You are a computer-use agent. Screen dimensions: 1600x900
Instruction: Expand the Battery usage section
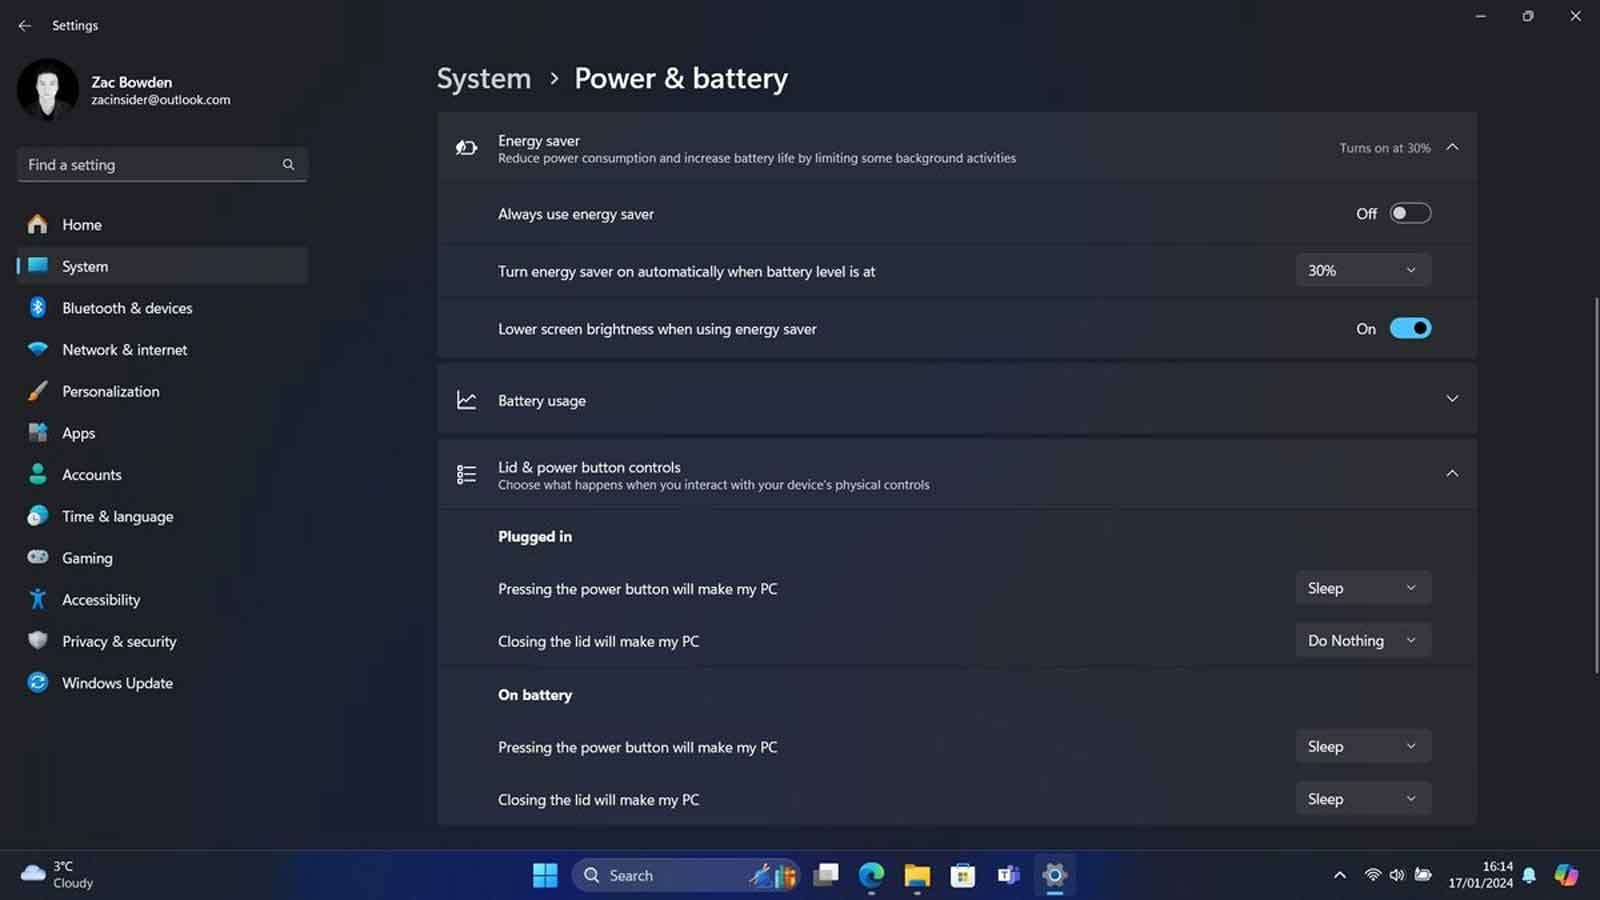1452,398
